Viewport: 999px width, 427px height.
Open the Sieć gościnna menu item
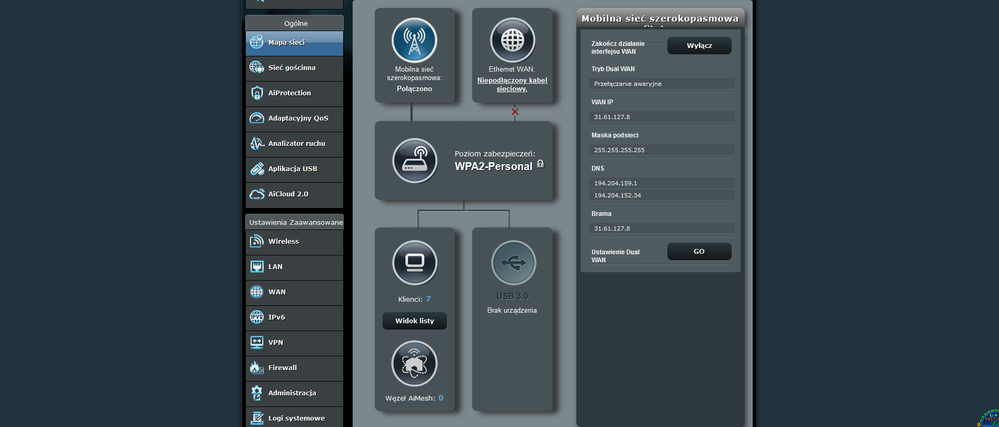tap(294, 68)
